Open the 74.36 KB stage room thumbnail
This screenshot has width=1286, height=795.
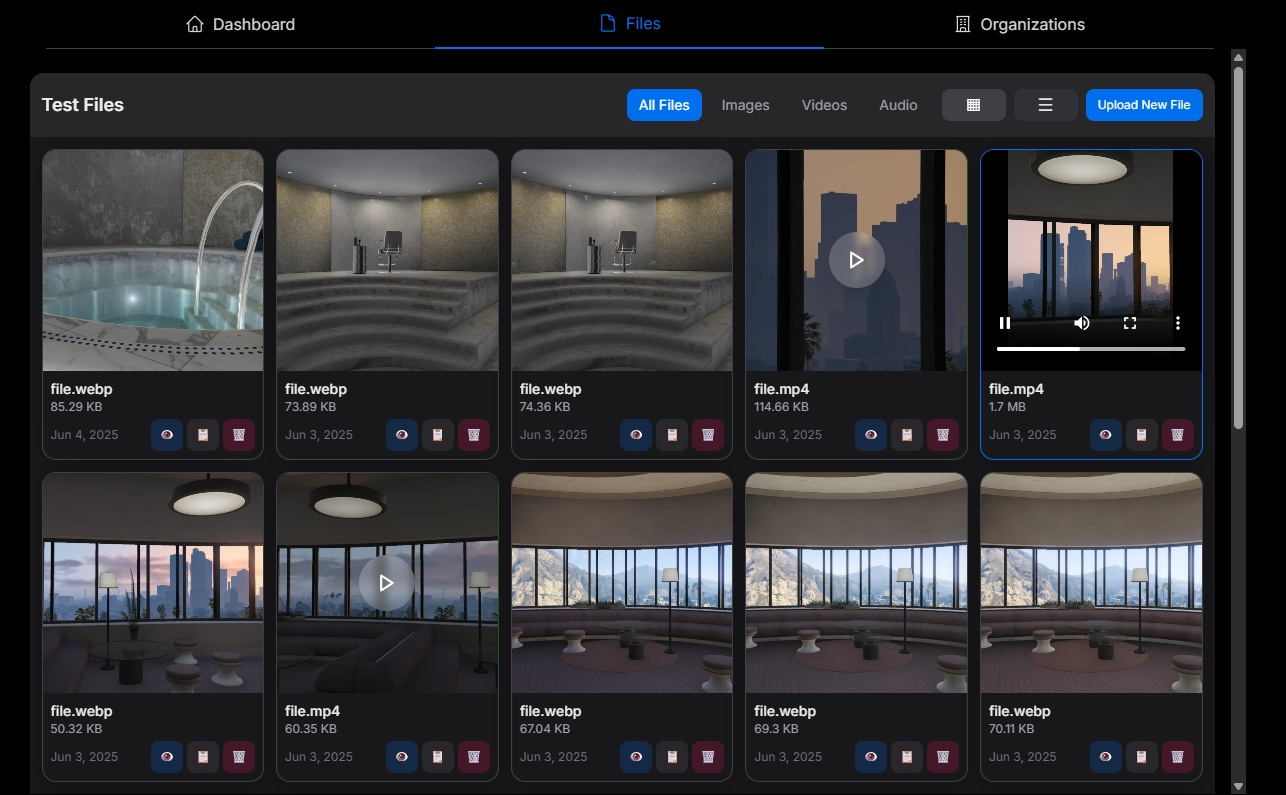622,260
